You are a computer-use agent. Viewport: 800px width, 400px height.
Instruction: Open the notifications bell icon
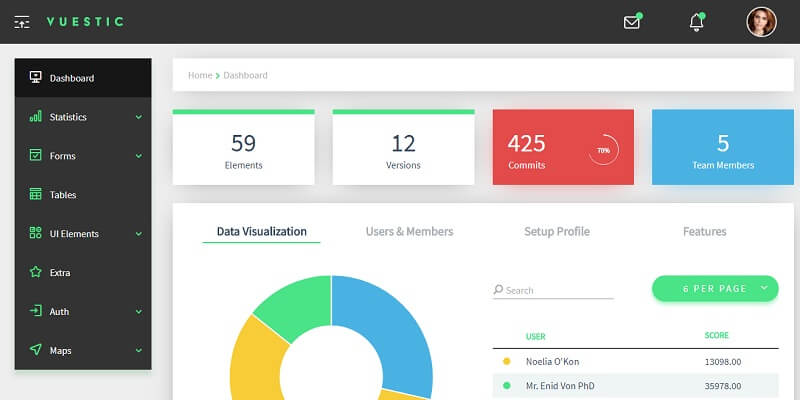pyautogui.click(x=696, y=22)
